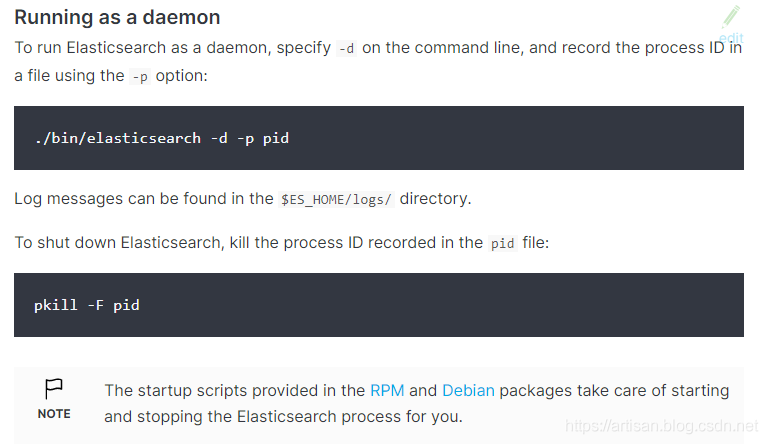Click the "To run Elasticsearch as a daemon" paragraph
The height and width of the screenshot is (444, 768).
pyautogui.click(x=170, y=48)
